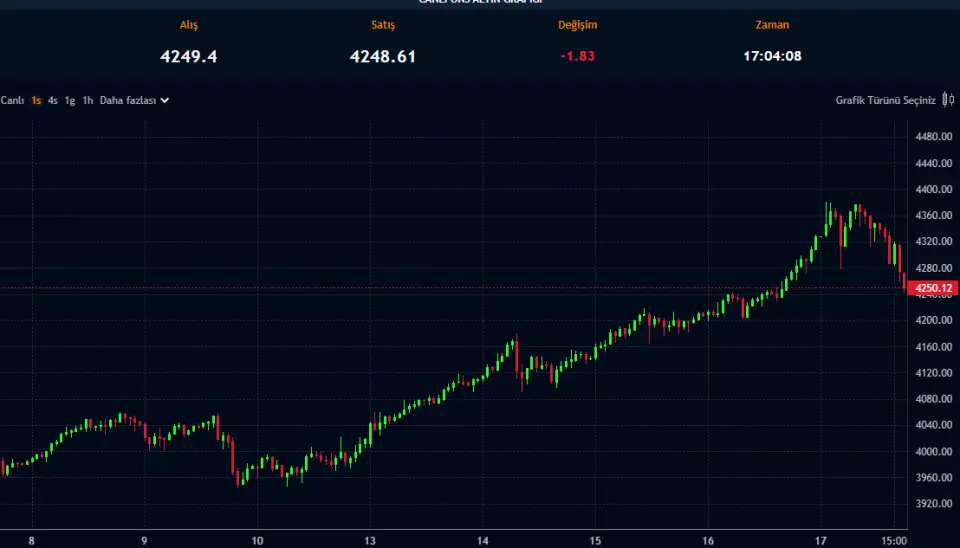Select the 1s timeframe
960x548 pixels.
[36, 100]
